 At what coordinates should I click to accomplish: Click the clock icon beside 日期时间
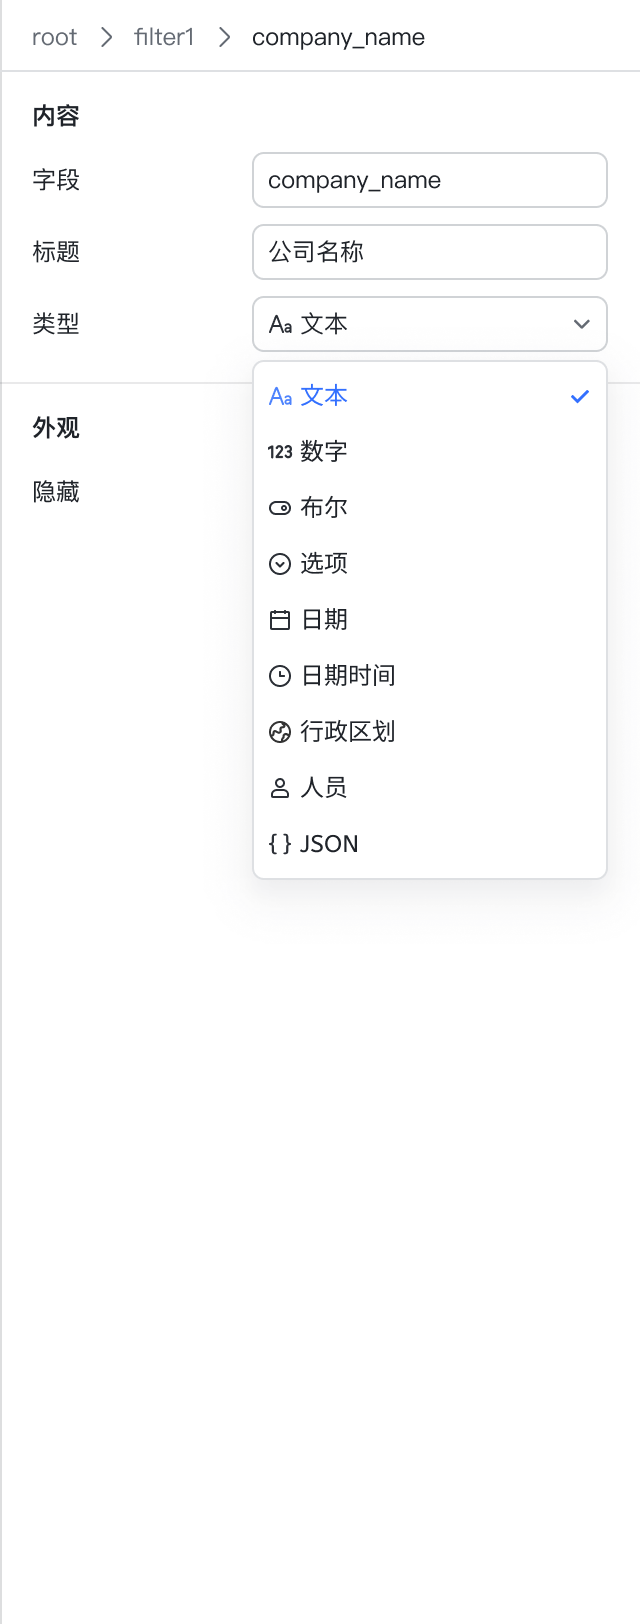tap(280, 676)
